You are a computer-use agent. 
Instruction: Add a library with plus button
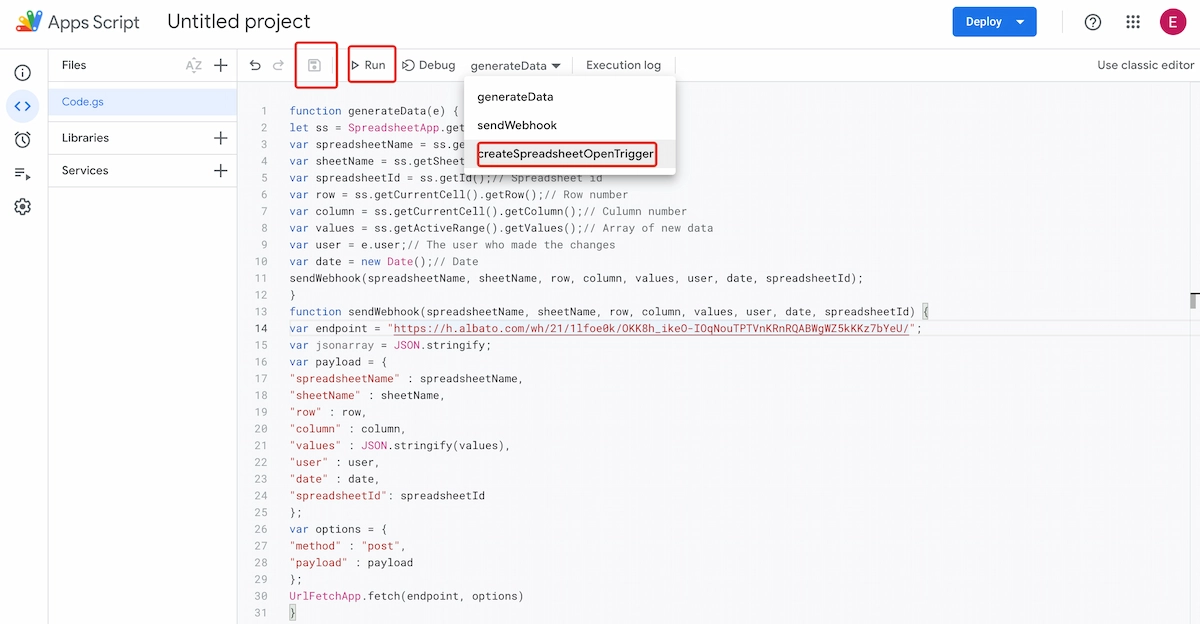point(221,138)
